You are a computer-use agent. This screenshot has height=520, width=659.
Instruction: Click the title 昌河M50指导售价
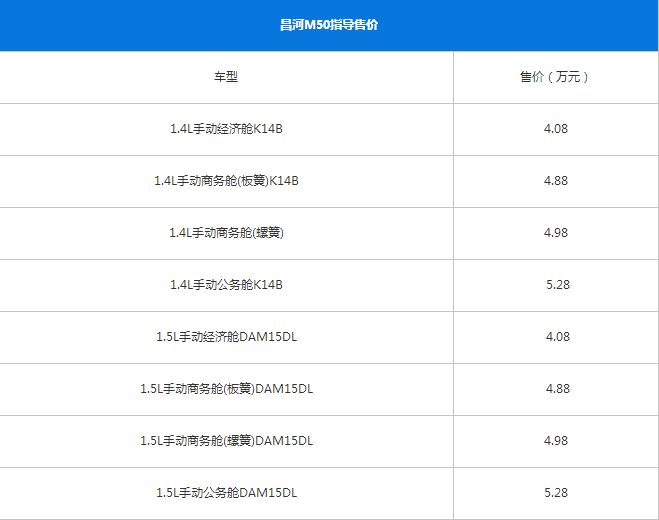pos(329,25)
